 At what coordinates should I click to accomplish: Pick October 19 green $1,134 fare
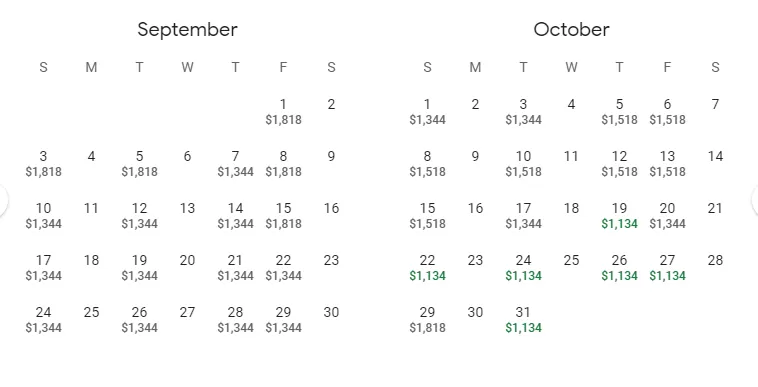point(619,215)
